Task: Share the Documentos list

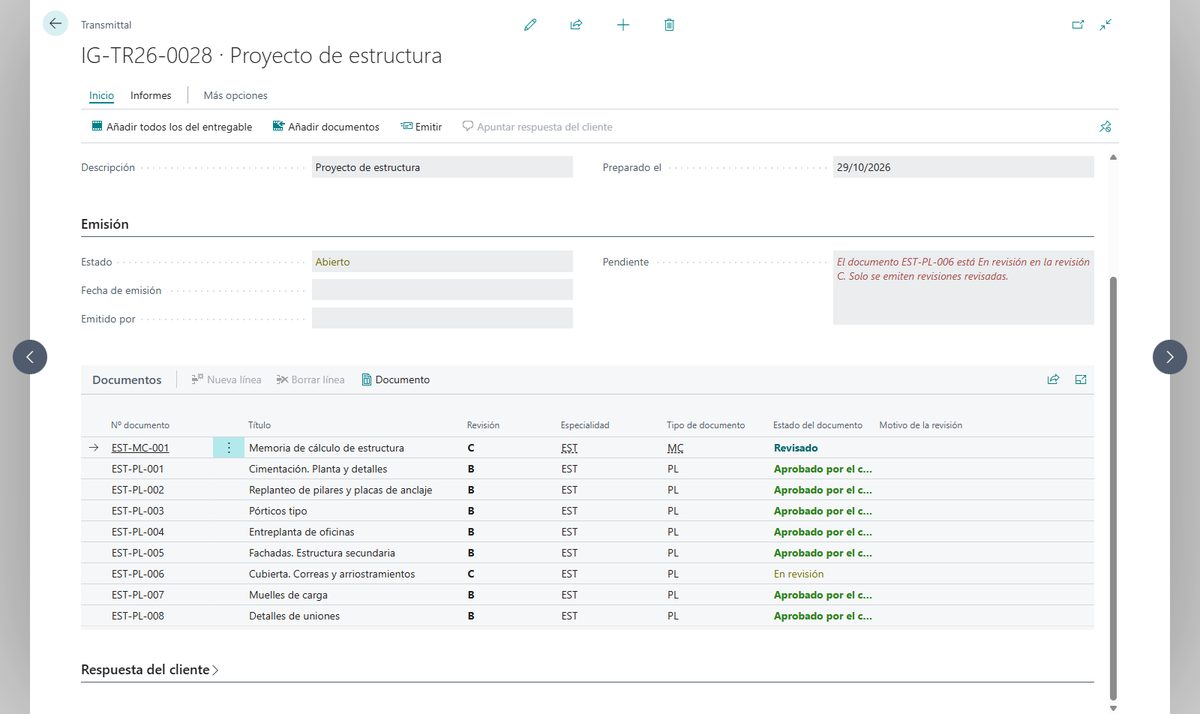Action: (1053, 379)
